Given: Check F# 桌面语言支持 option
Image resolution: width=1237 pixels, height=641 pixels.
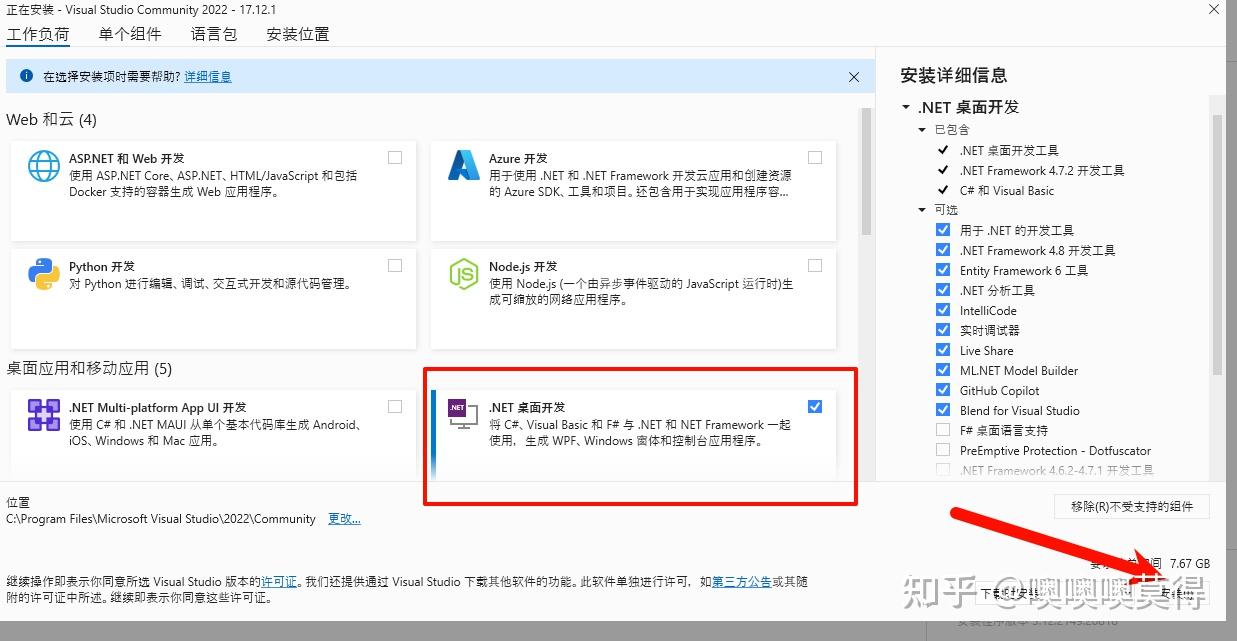Looking at the screenshot, I should click(x=943, y=430).
